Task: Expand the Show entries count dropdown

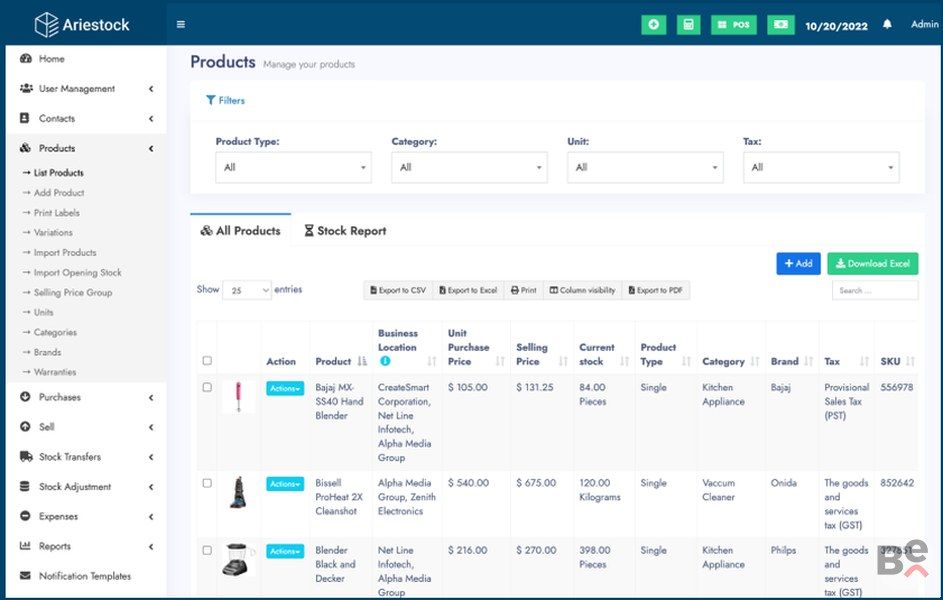Action: (247, 290)
